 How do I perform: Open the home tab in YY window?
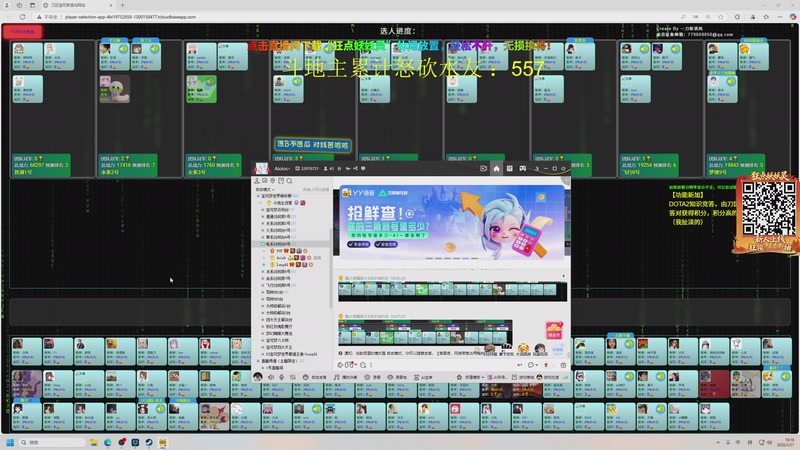[496, 168]
